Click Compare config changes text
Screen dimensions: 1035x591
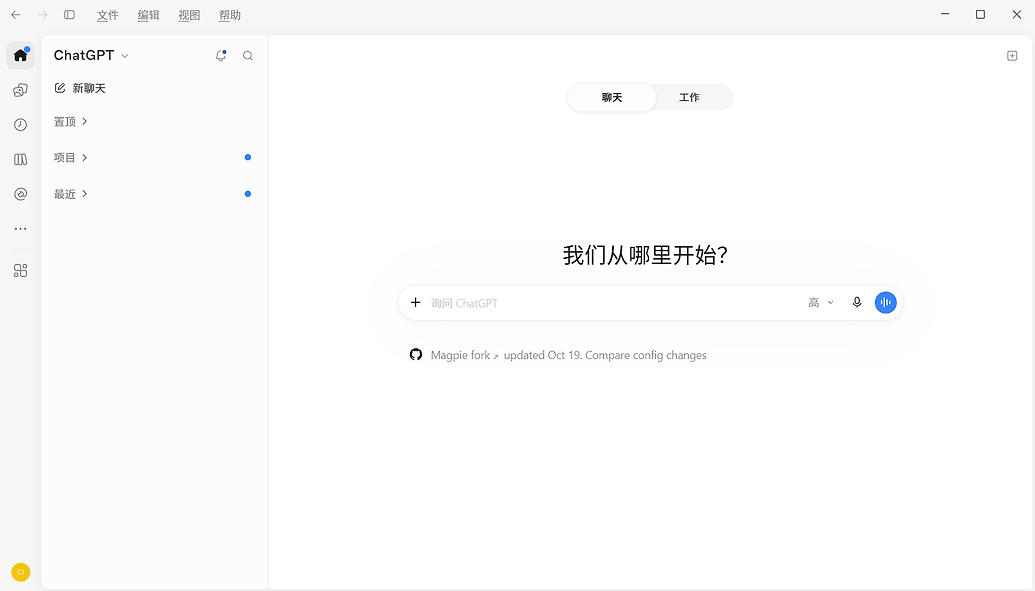(x=646, y=355)
